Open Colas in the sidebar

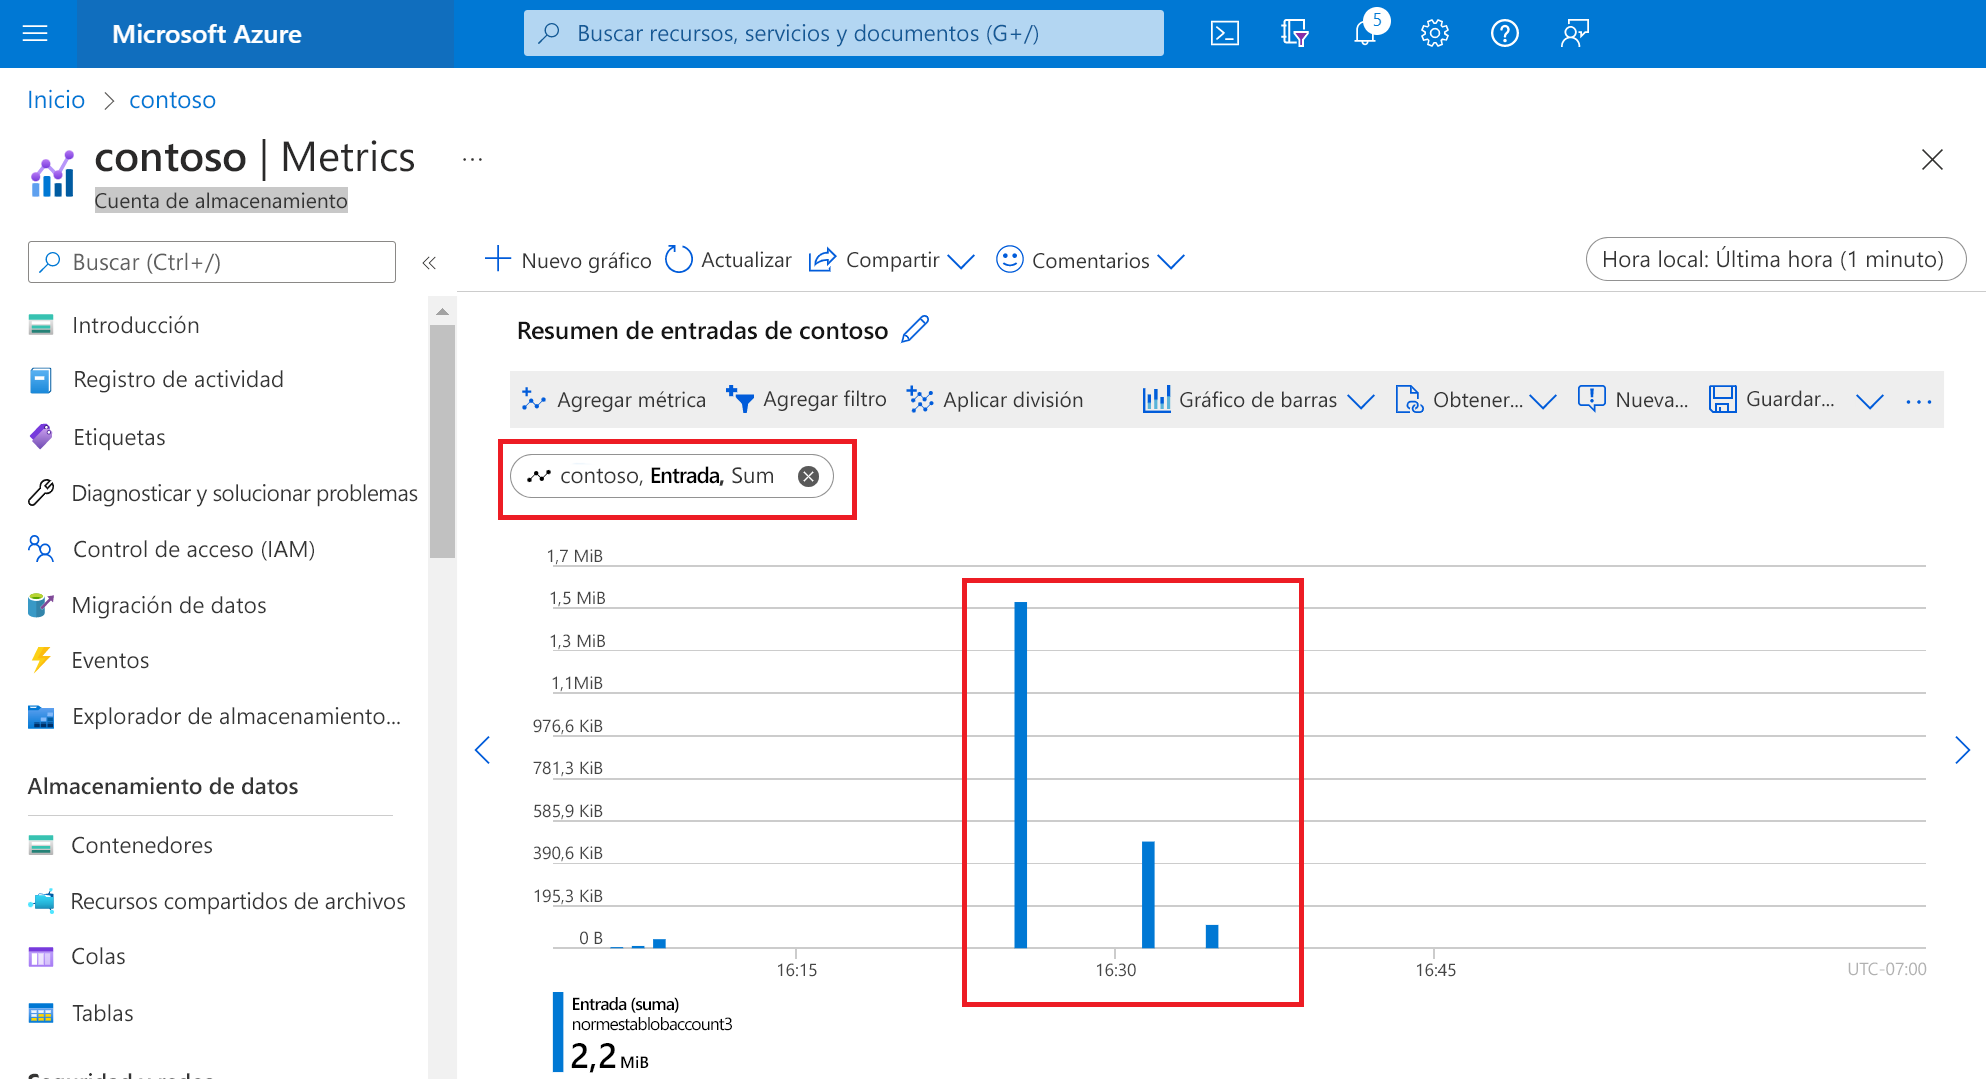[98, 956]
